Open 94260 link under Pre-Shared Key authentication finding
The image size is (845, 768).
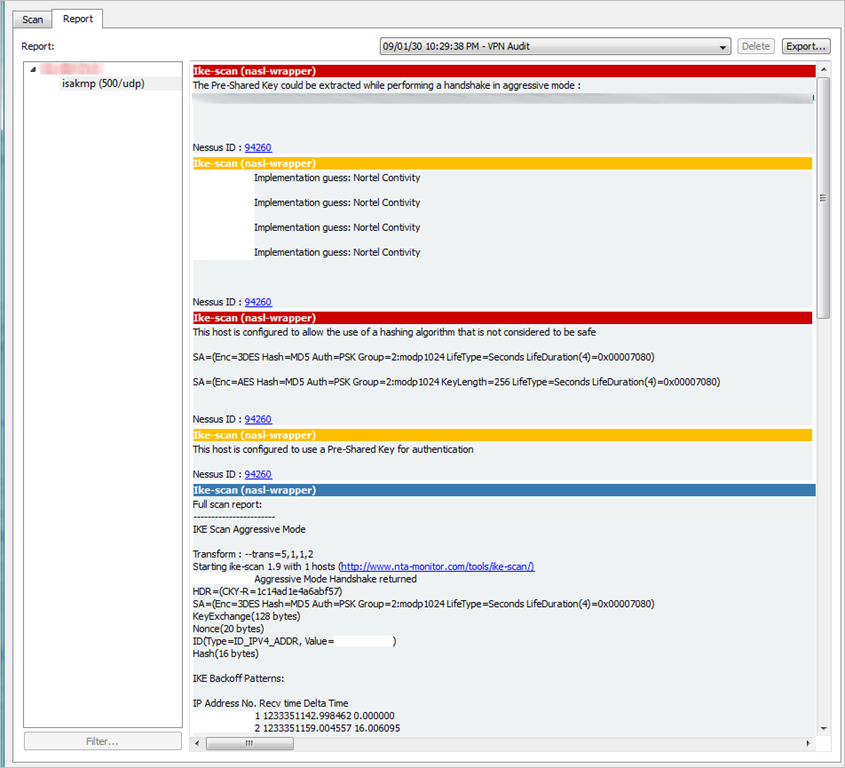coord(258,474)
